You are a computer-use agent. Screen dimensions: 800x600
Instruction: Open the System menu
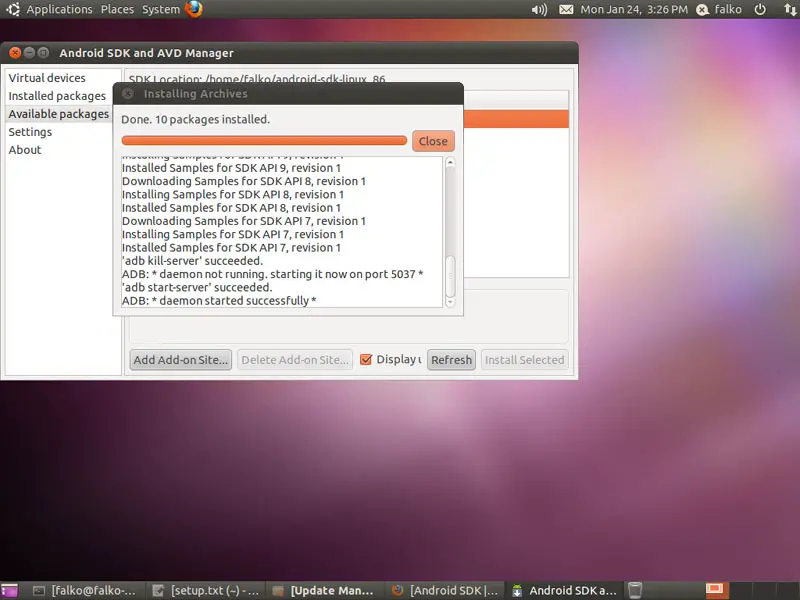pos(161,9)
